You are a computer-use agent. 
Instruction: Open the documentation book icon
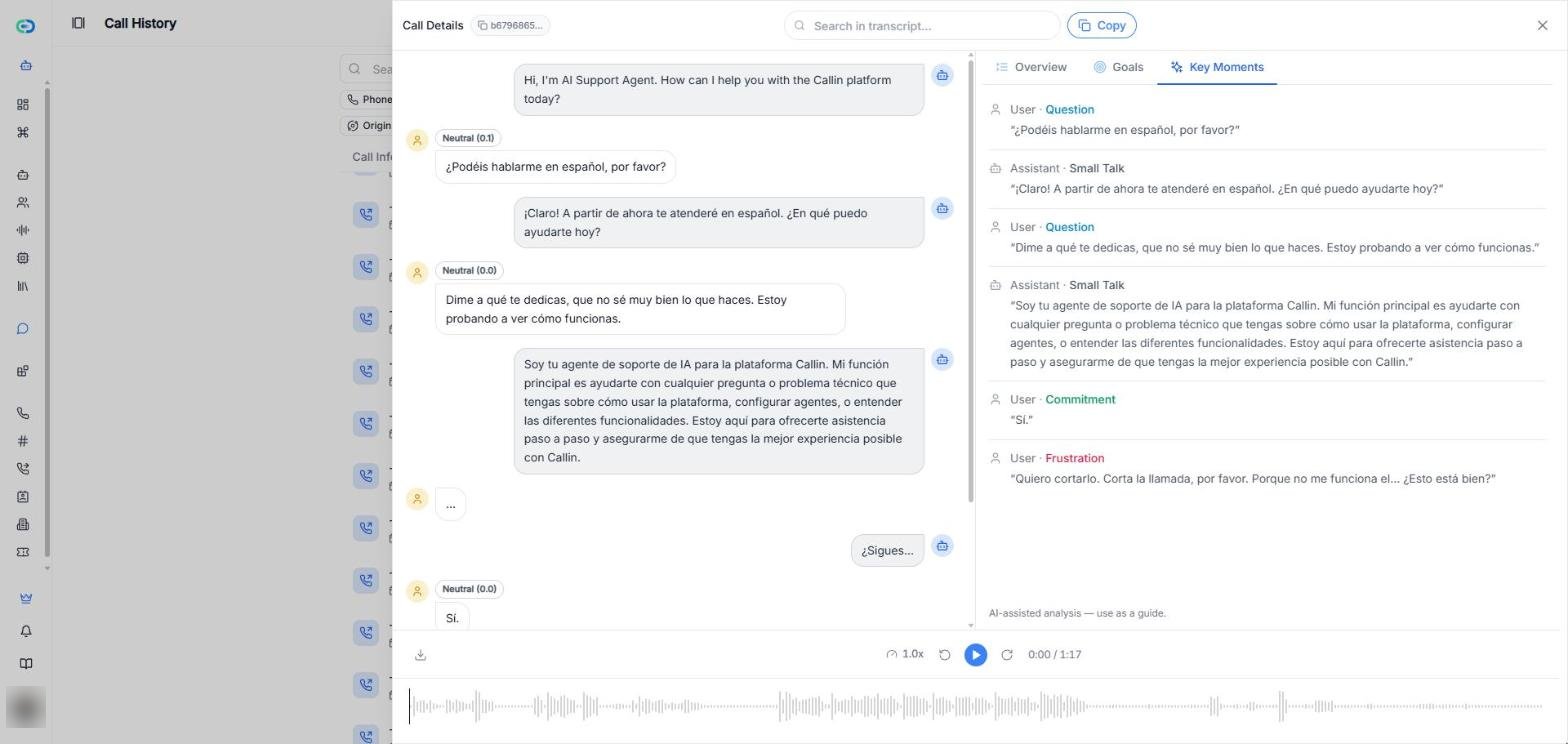[26, 664]
